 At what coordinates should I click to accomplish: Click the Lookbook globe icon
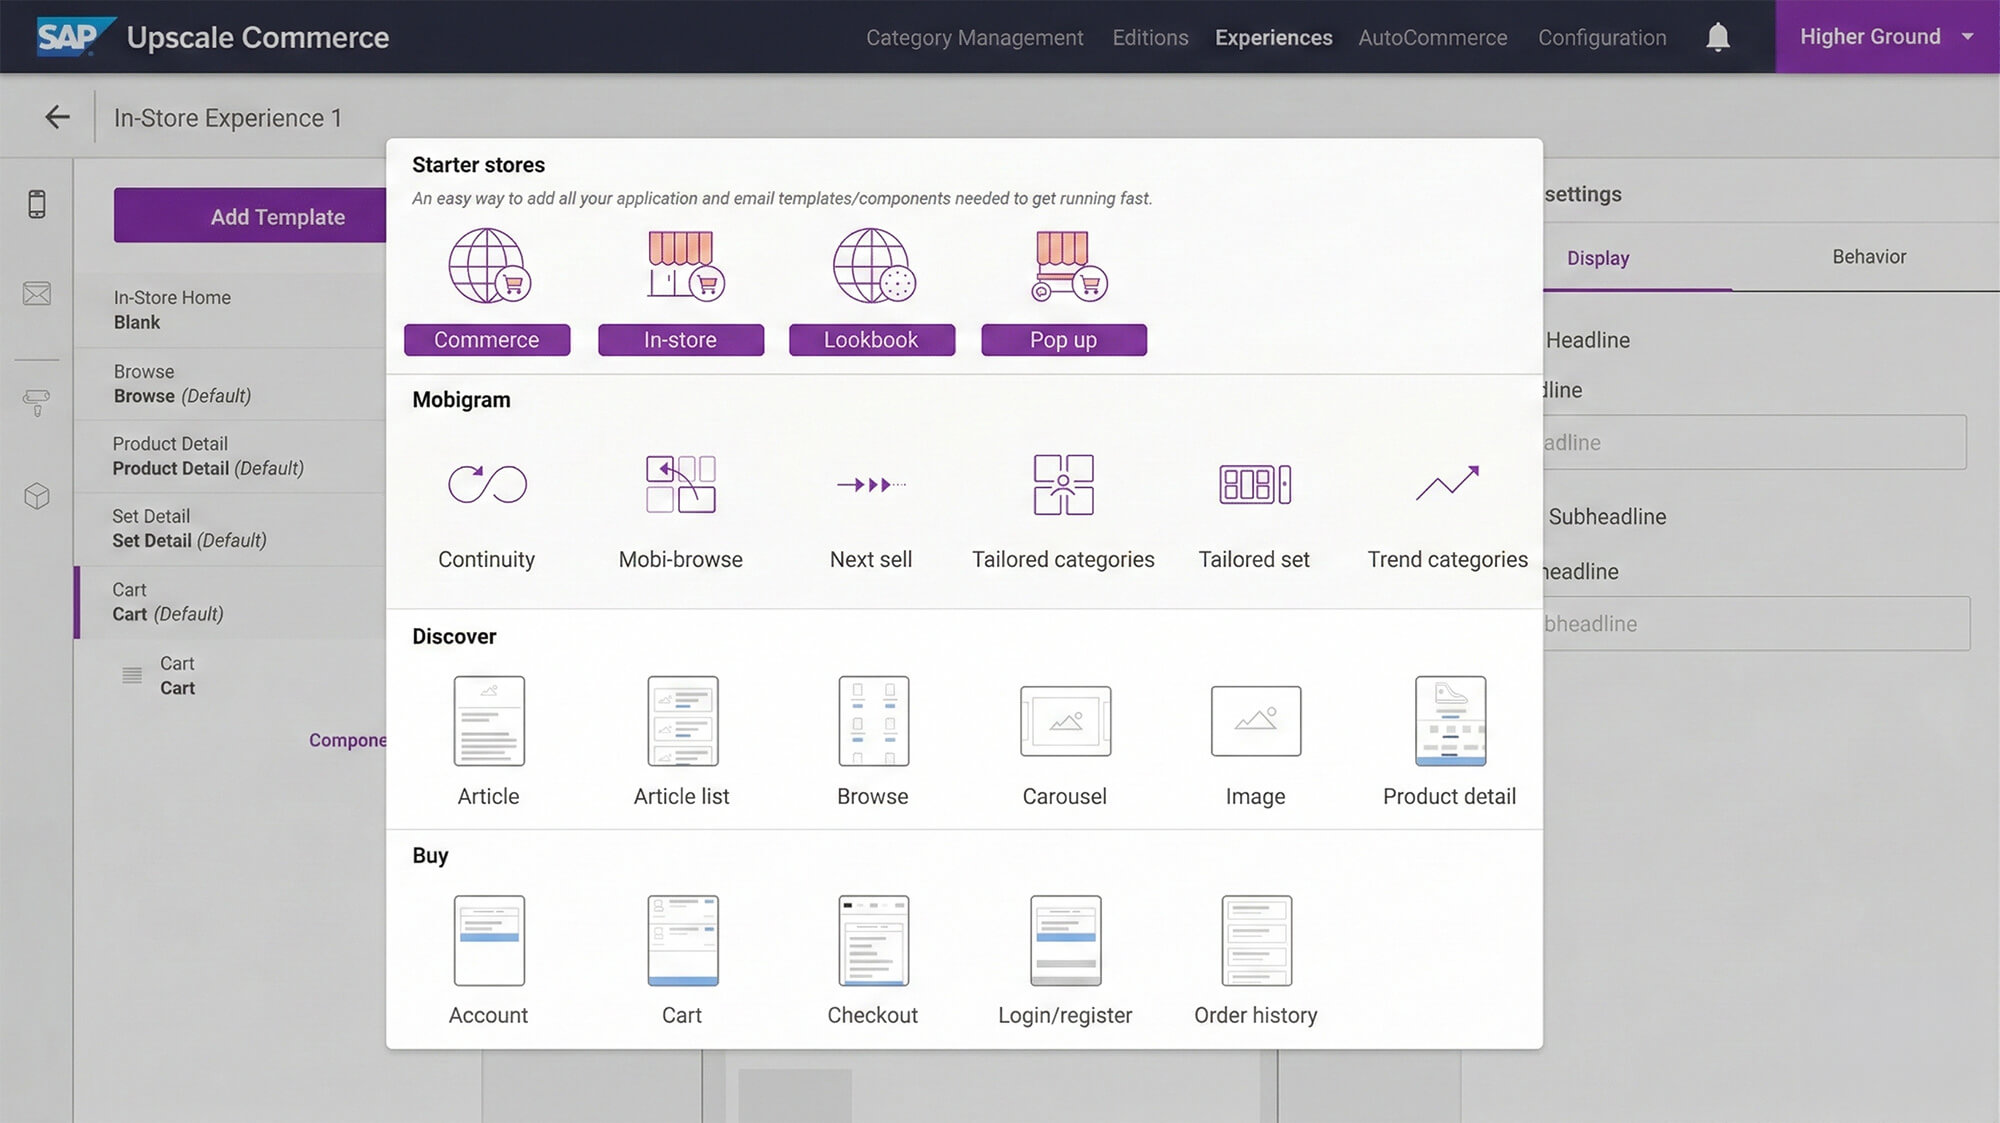point(874,266)
